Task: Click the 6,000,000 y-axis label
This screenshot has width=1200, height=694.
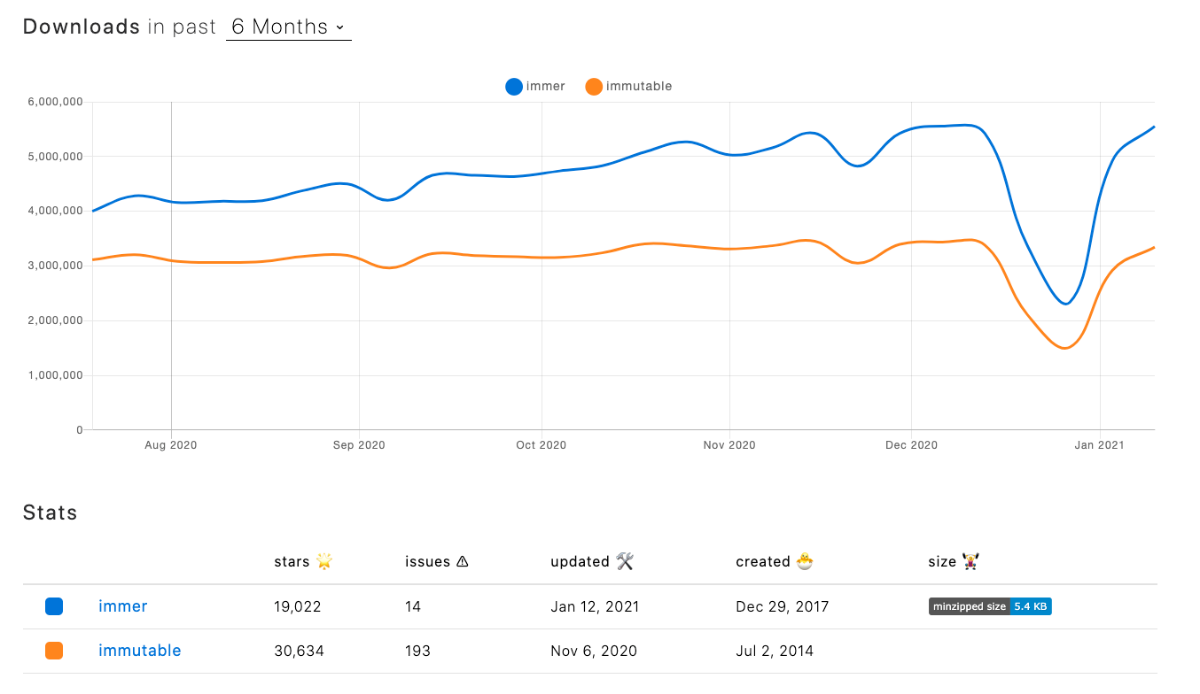Action: 56,102
